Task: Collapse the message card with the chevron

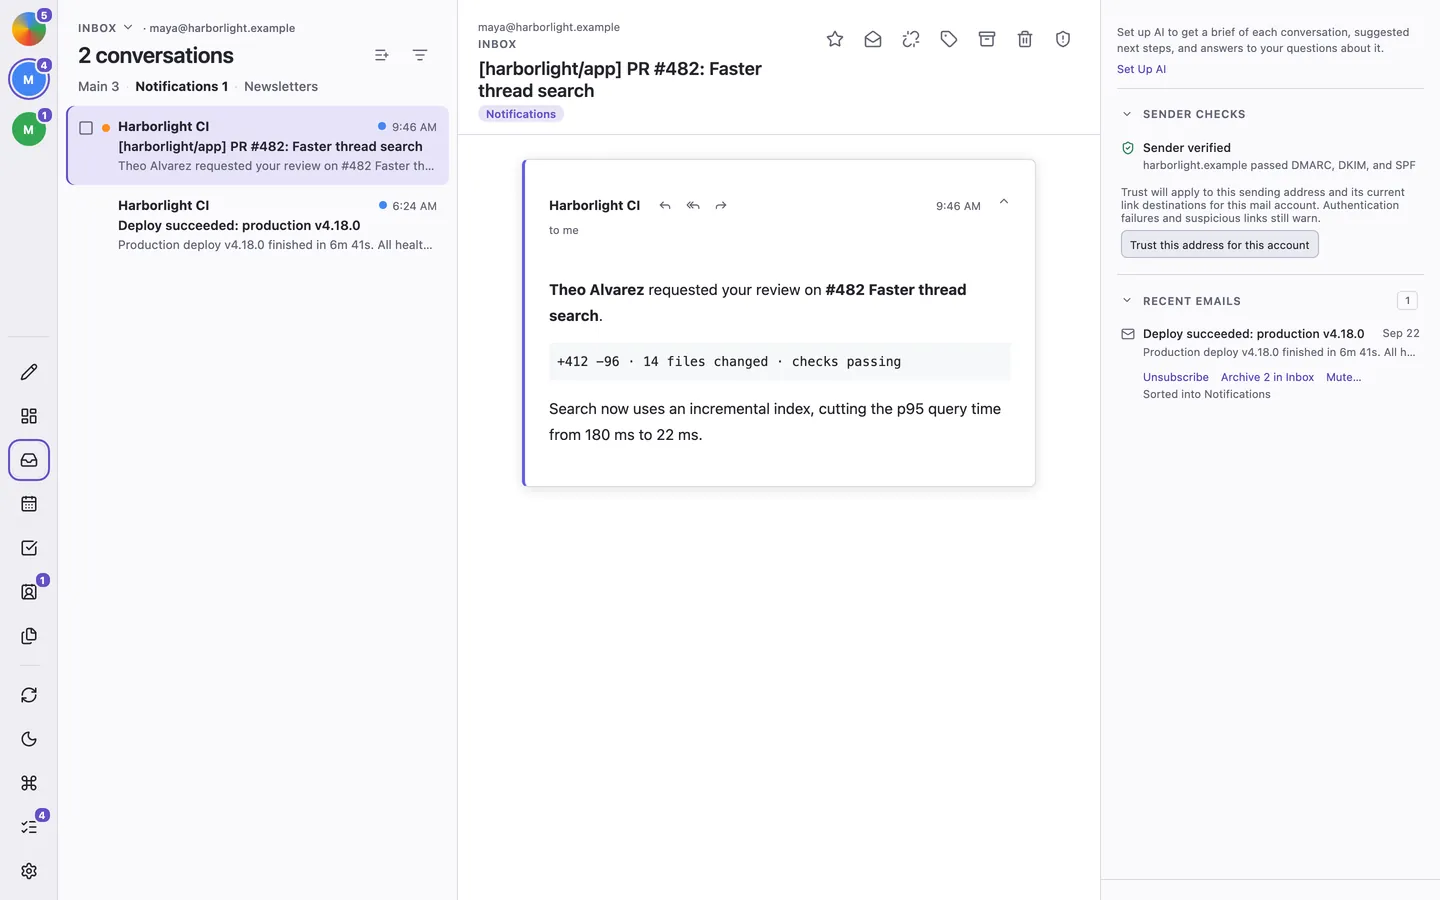Action: pos(1004,202)
